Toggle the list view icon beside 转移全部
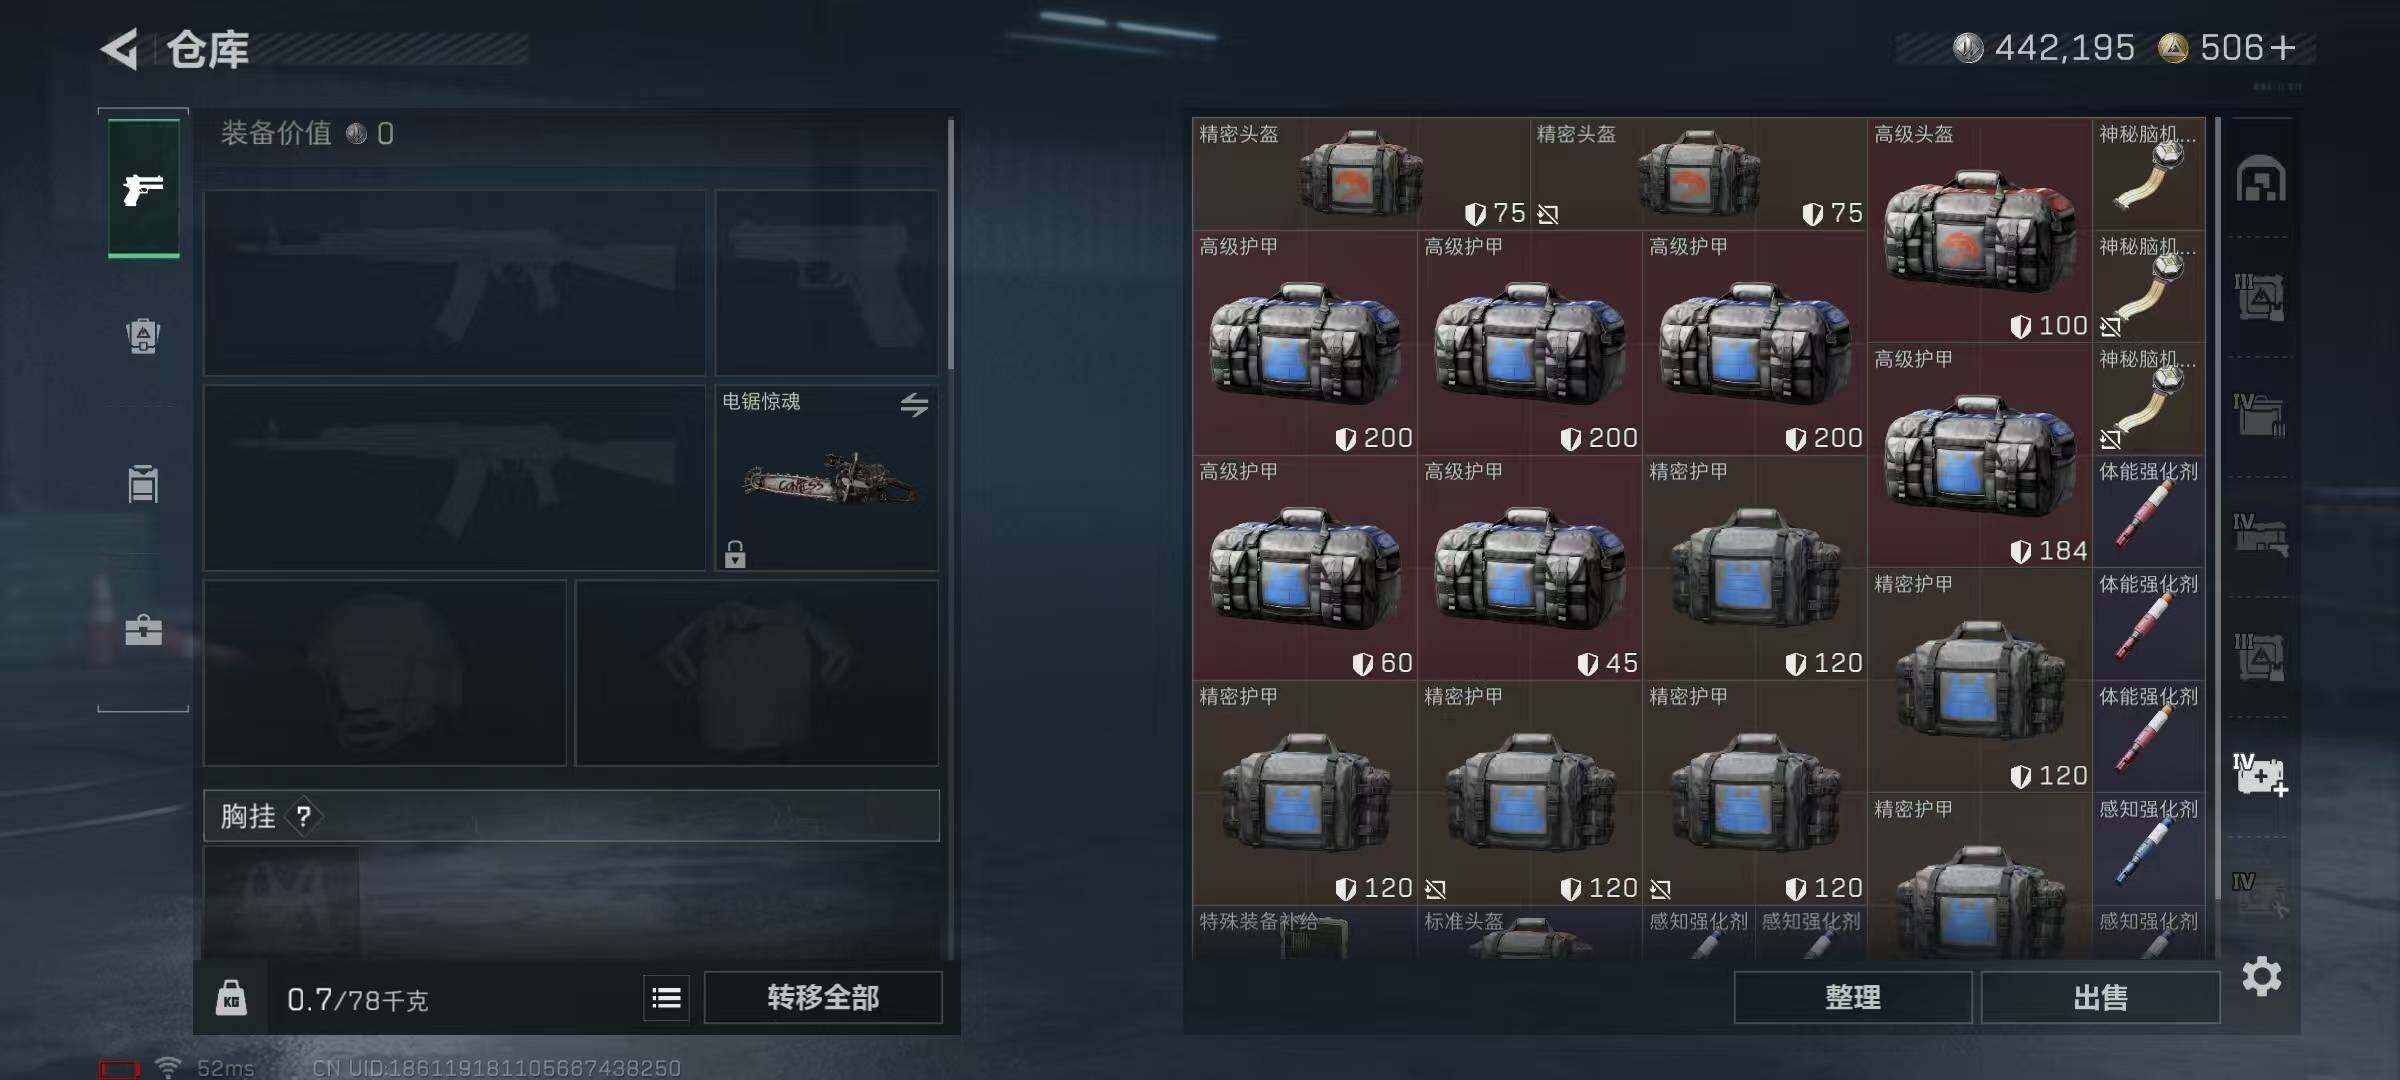 (666, 997)
